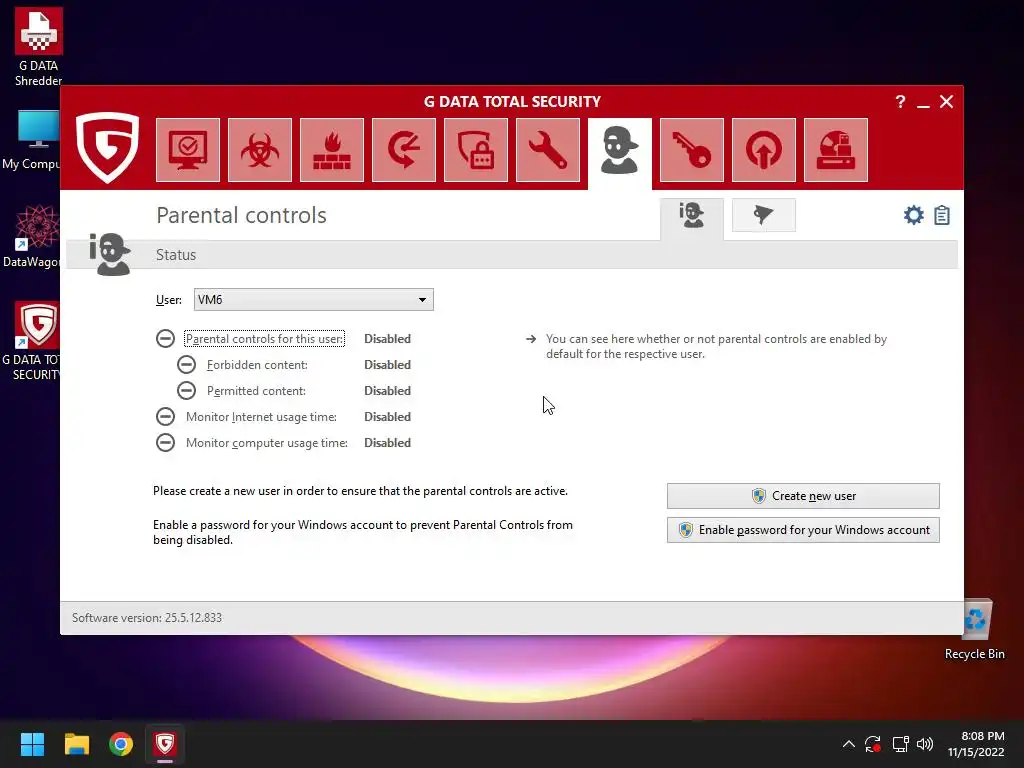Viewport: 1024px width, 768px height.
Task: Open the Encryption key icon
Action: (x=692, y=150)
